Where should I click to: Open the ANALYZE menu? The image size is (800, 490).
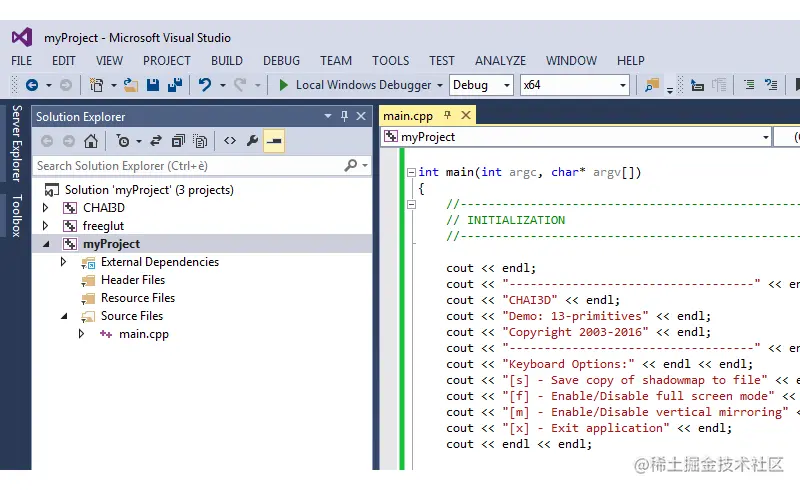pos(501,61)
